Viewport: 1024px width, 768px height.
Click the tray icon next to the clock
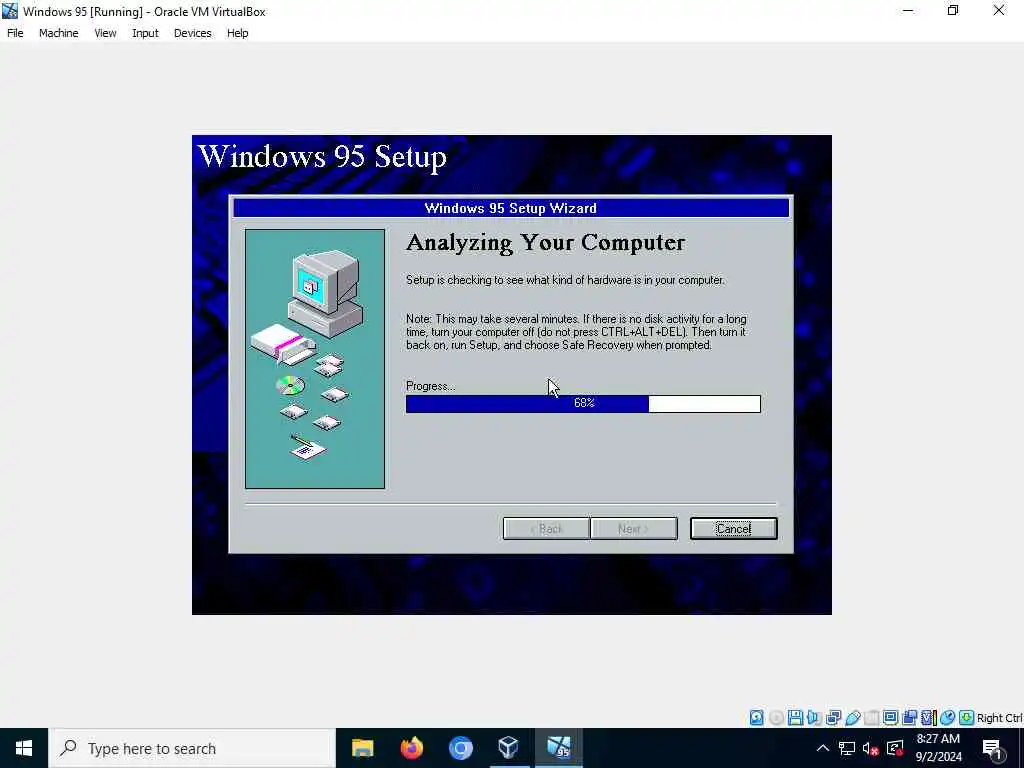tap(895, 748)
